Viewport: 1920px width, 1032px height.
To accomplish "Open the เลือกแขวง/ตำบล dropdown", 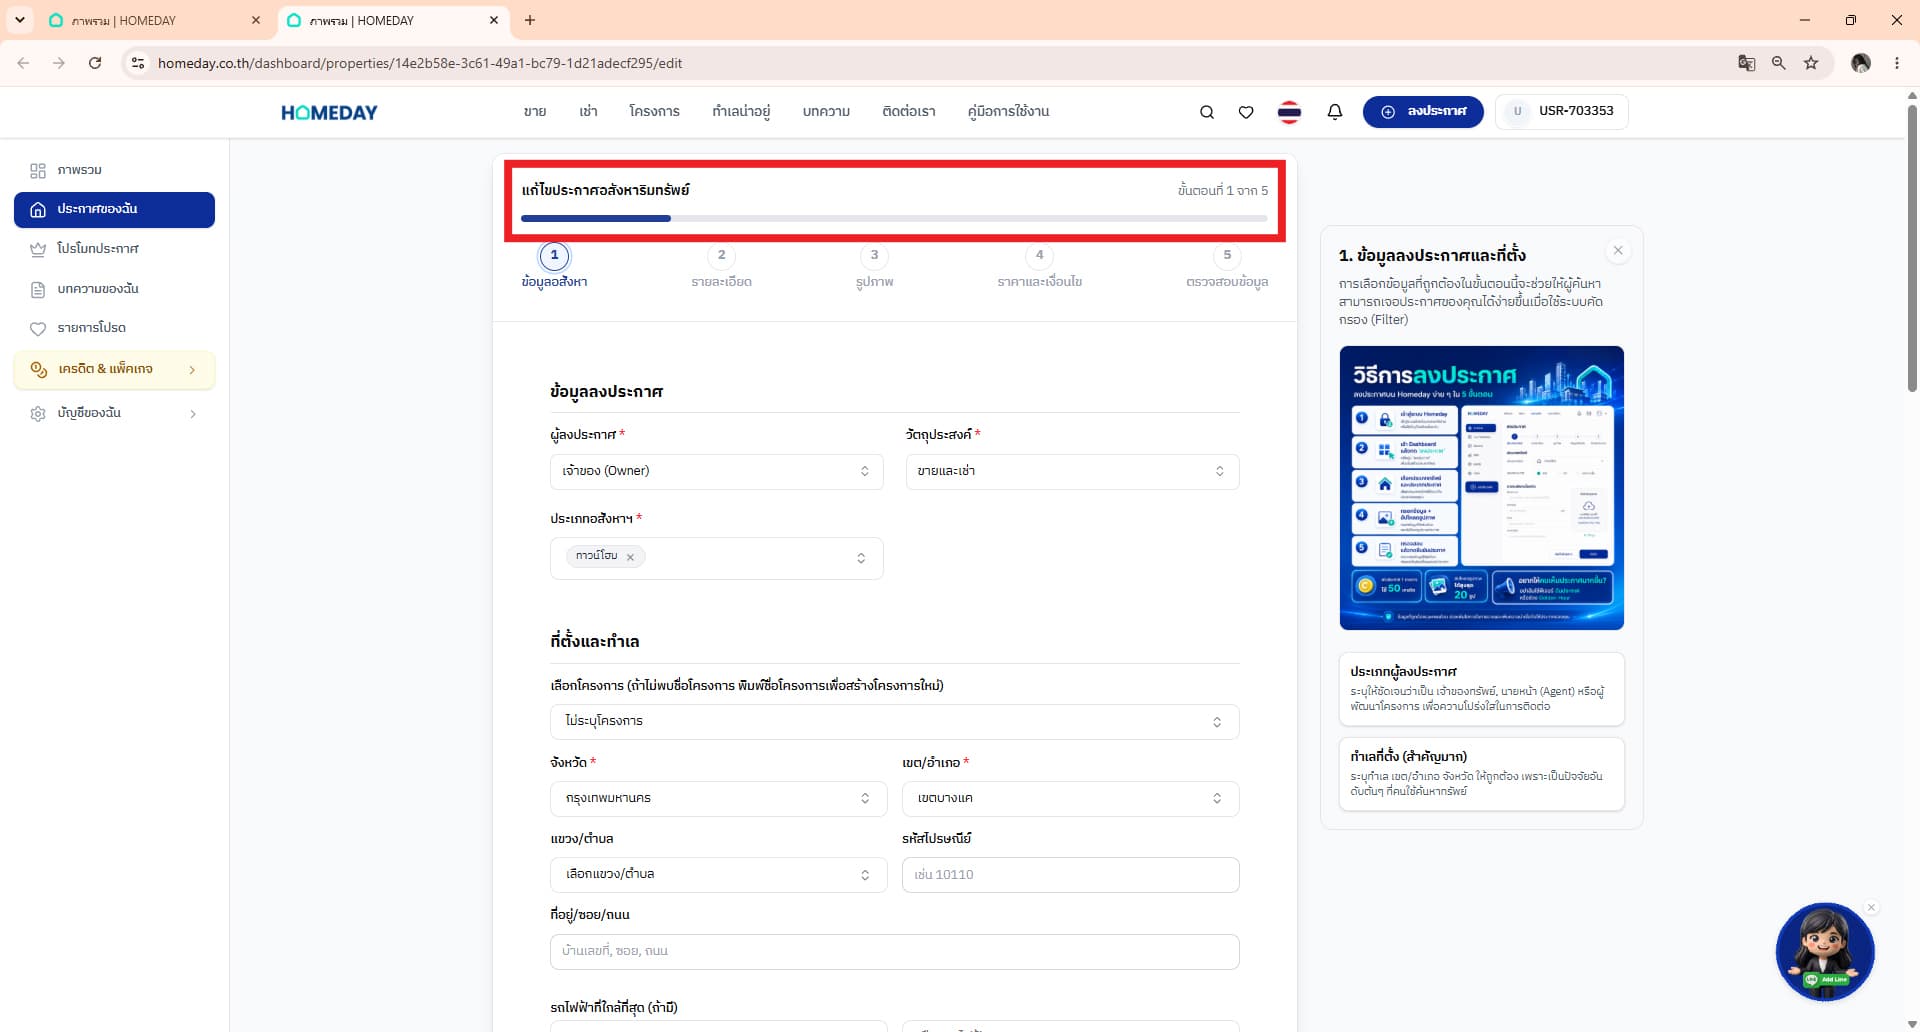I will [718, 875].
